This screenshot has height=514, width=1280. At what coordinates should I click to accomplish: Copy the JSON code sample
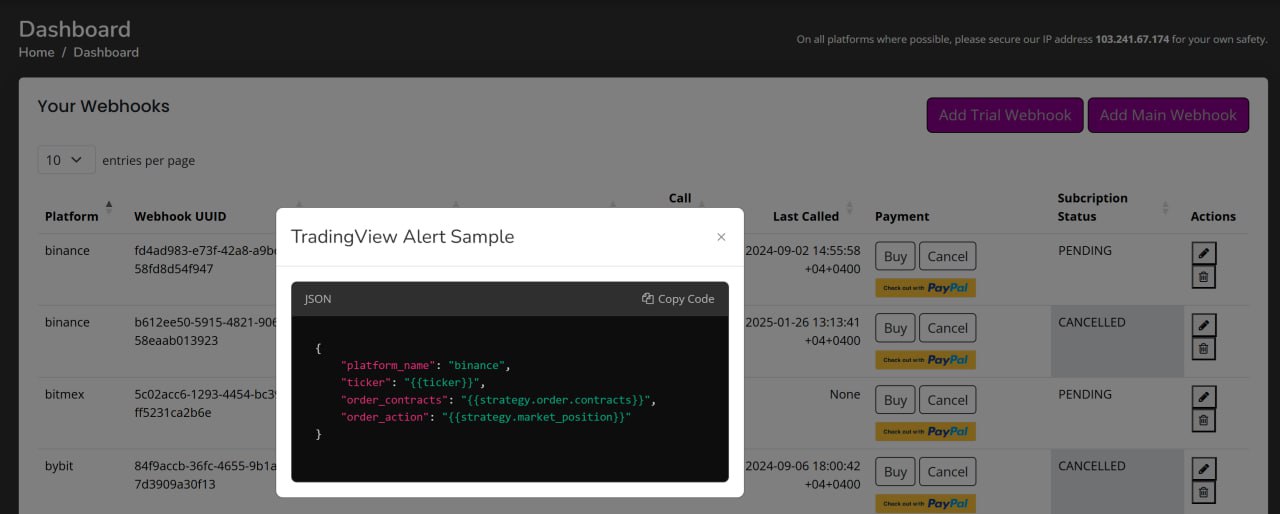[678, 298]
